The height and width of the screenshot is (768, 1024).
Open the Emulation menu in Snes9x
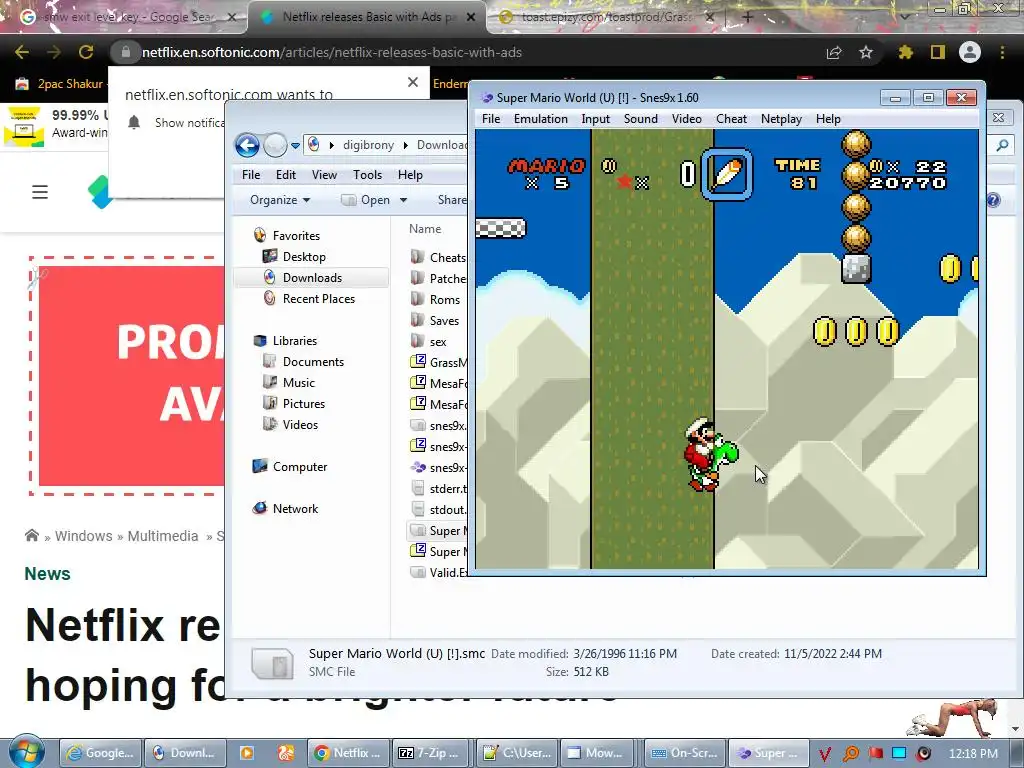point(540,119)
